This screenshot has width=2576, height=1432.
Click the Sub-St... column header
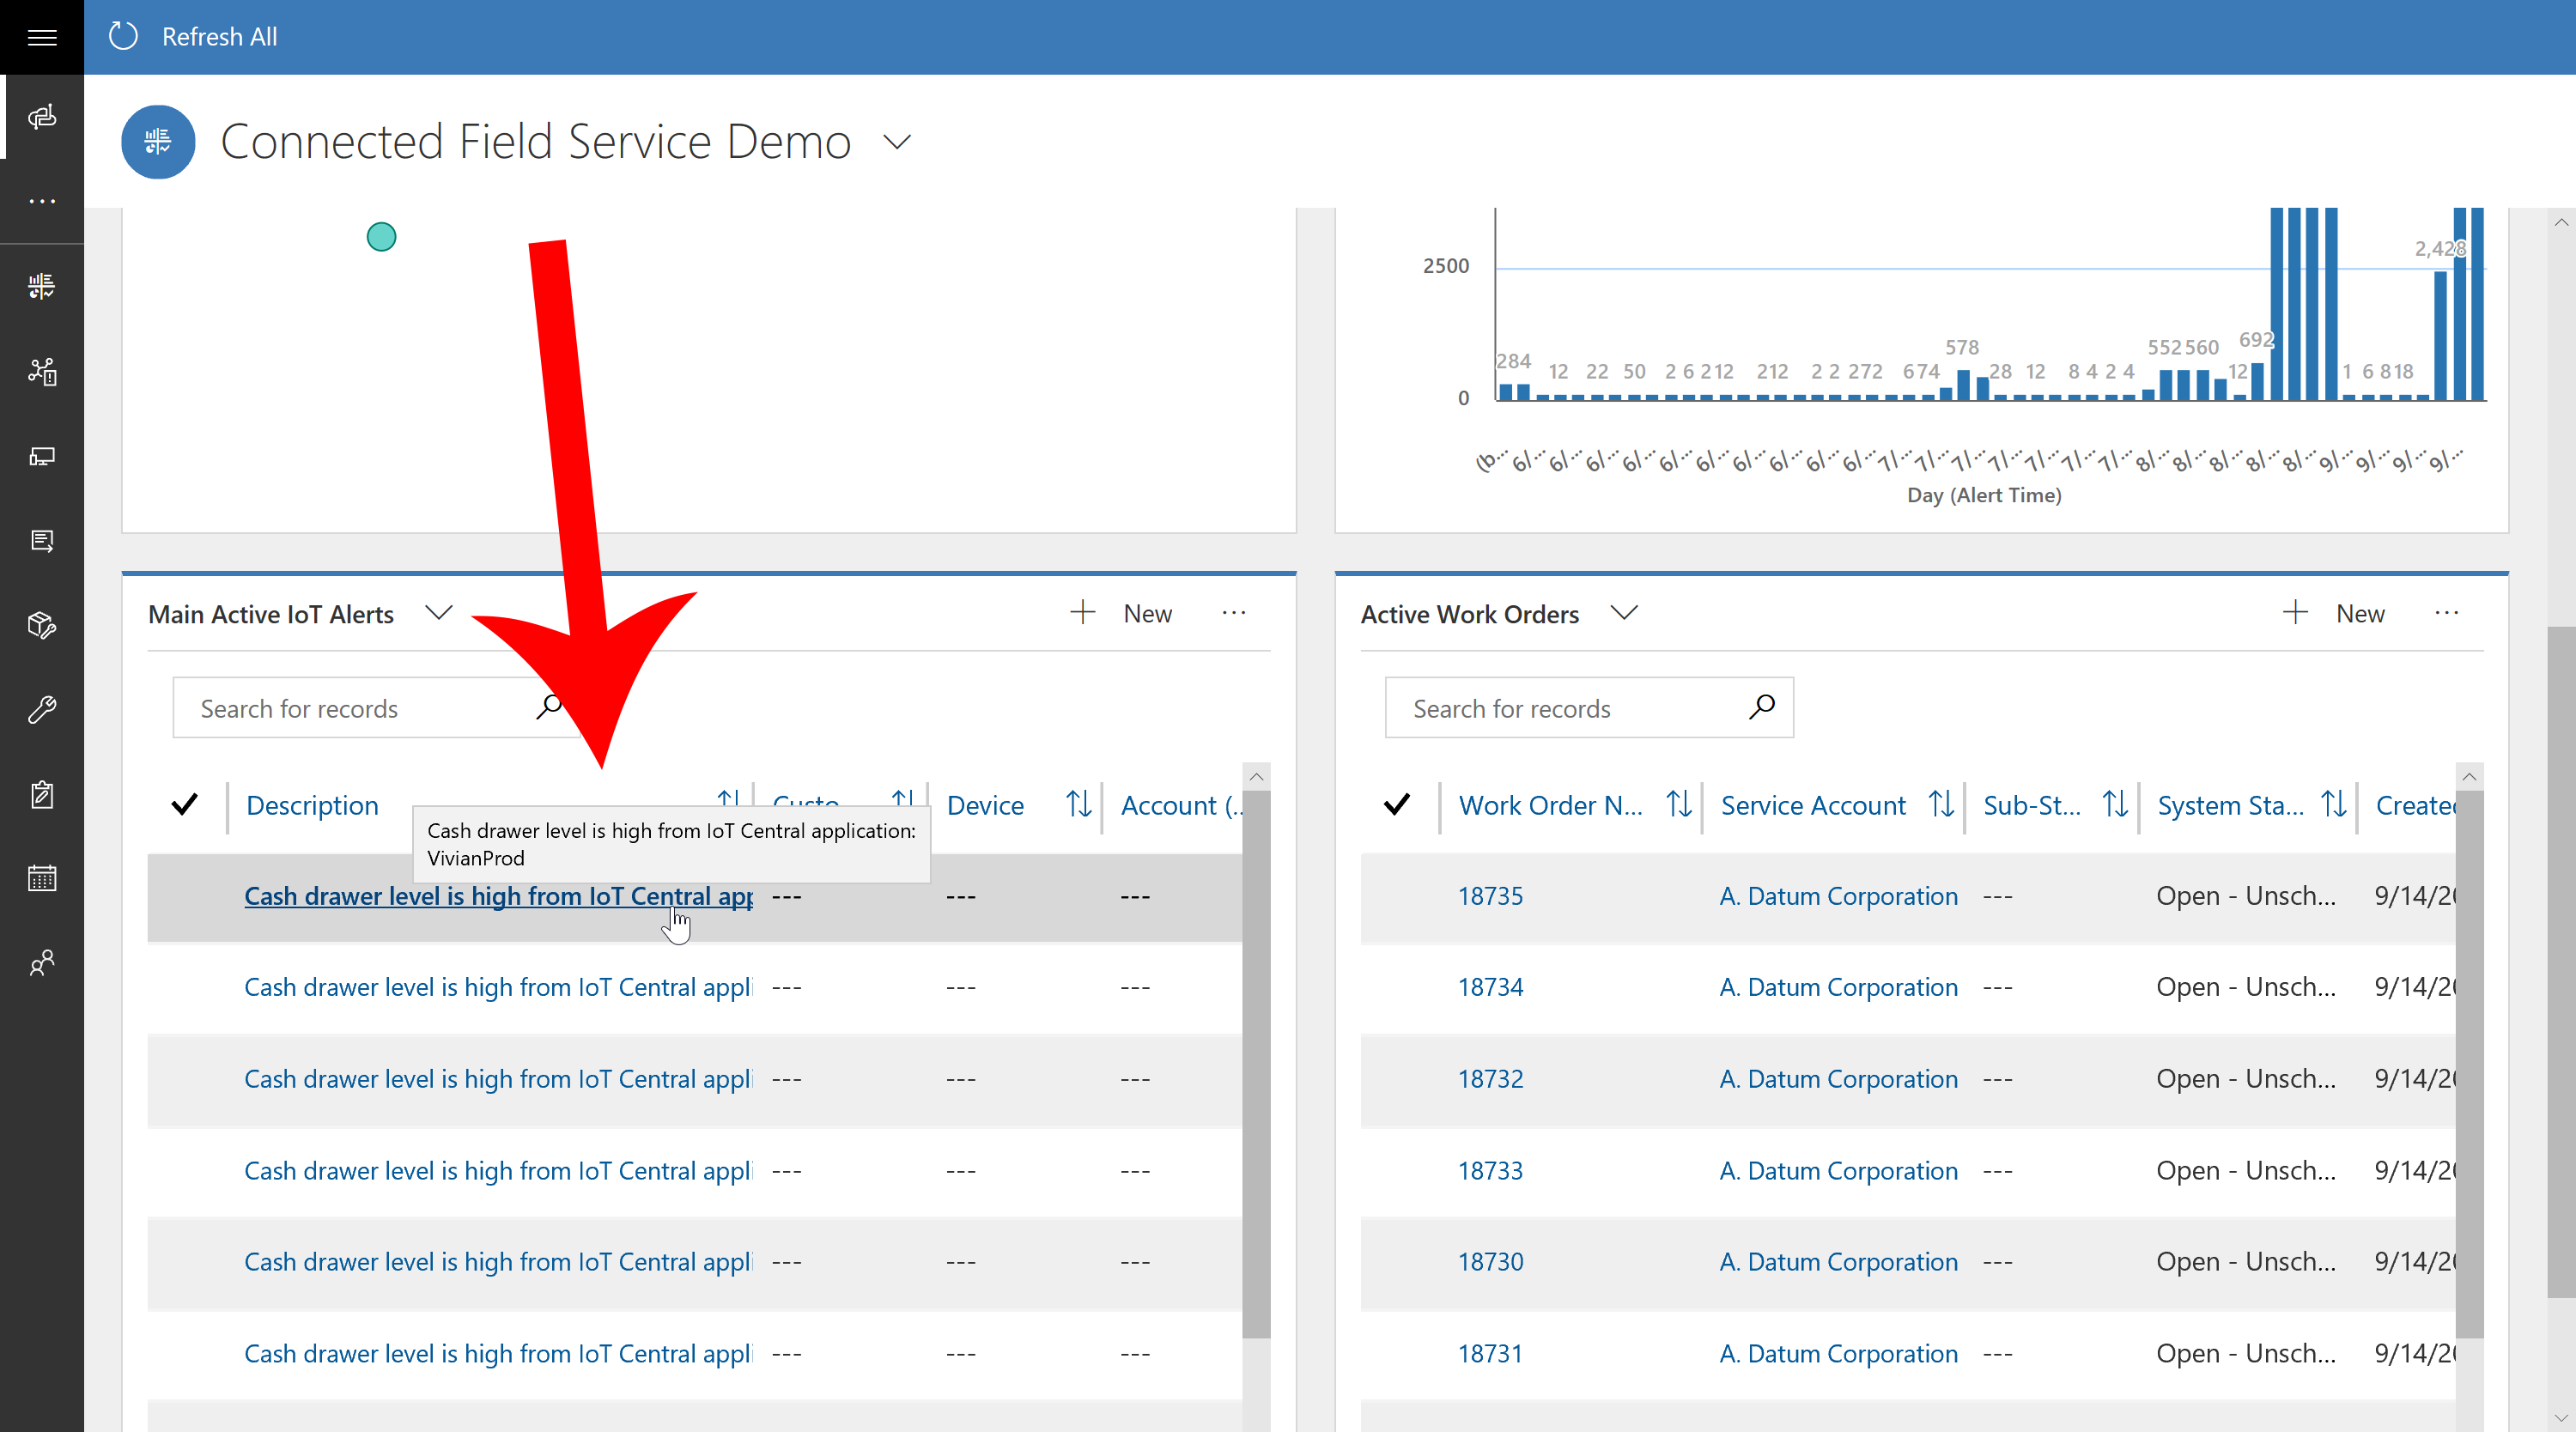click(x=2031, y=805)
